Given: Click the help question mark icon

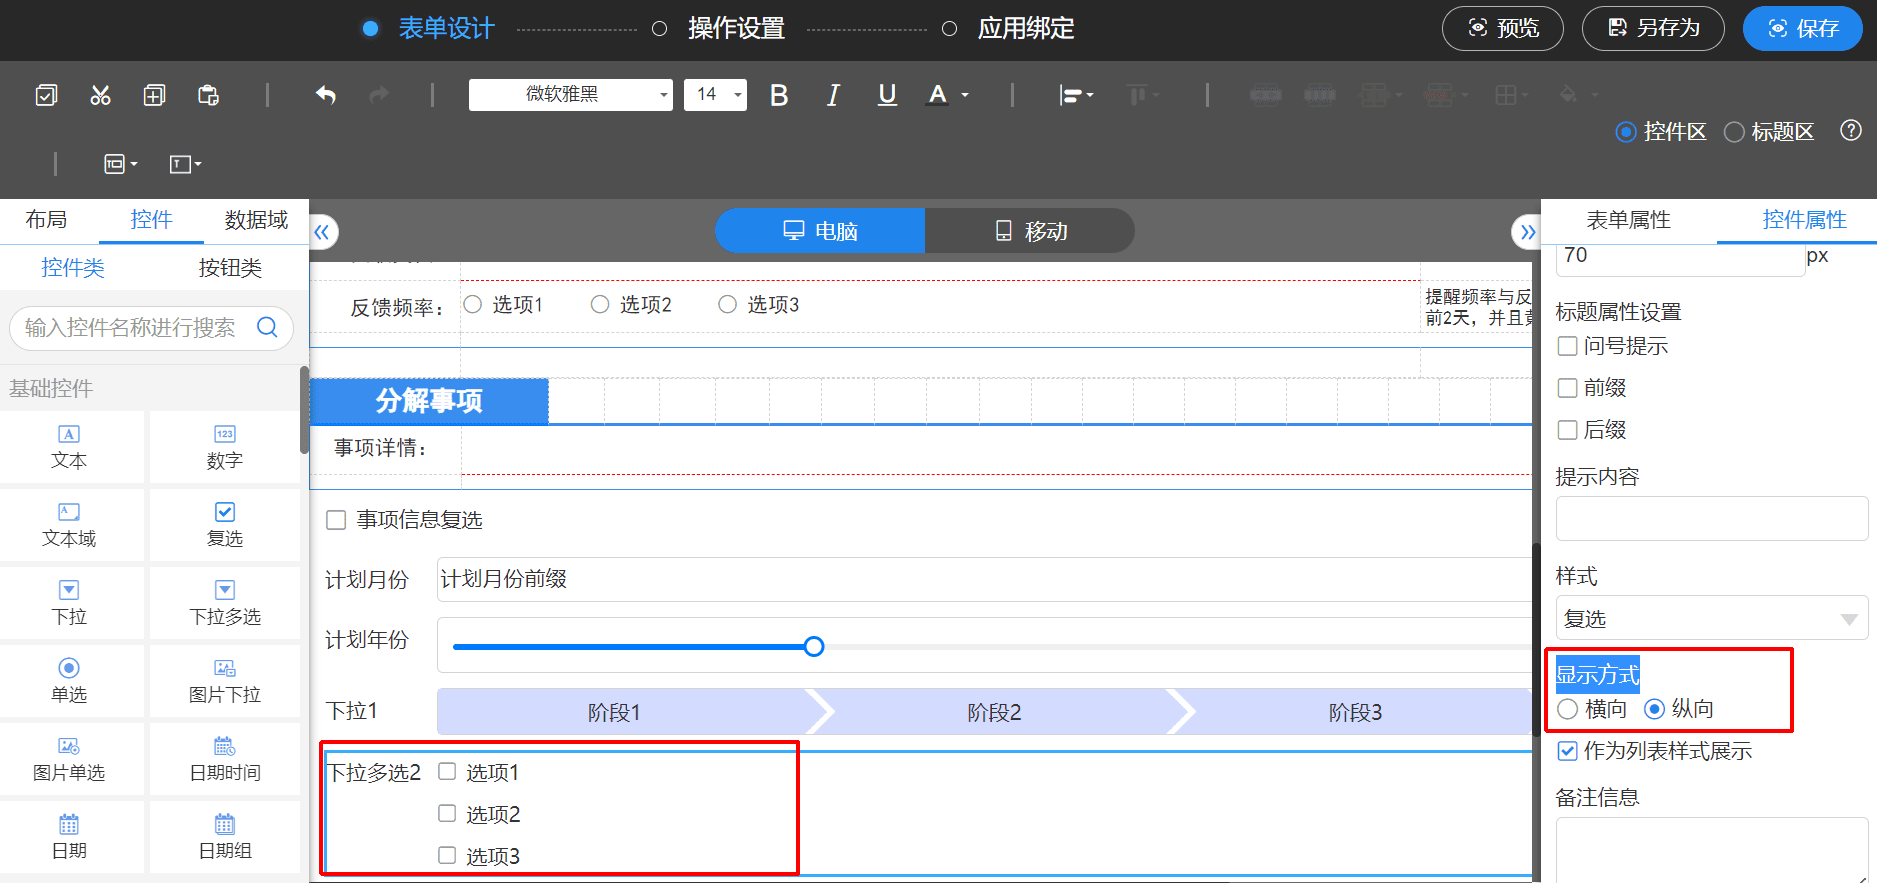Looking at the screenshot, I should coord(1851,130).
